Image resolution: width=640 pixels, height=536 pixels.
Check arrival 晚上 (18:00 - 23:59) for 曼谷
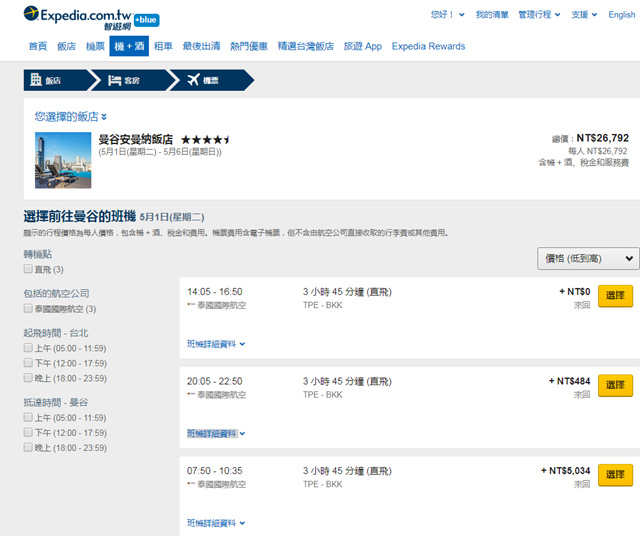click(x=28, y=447)
